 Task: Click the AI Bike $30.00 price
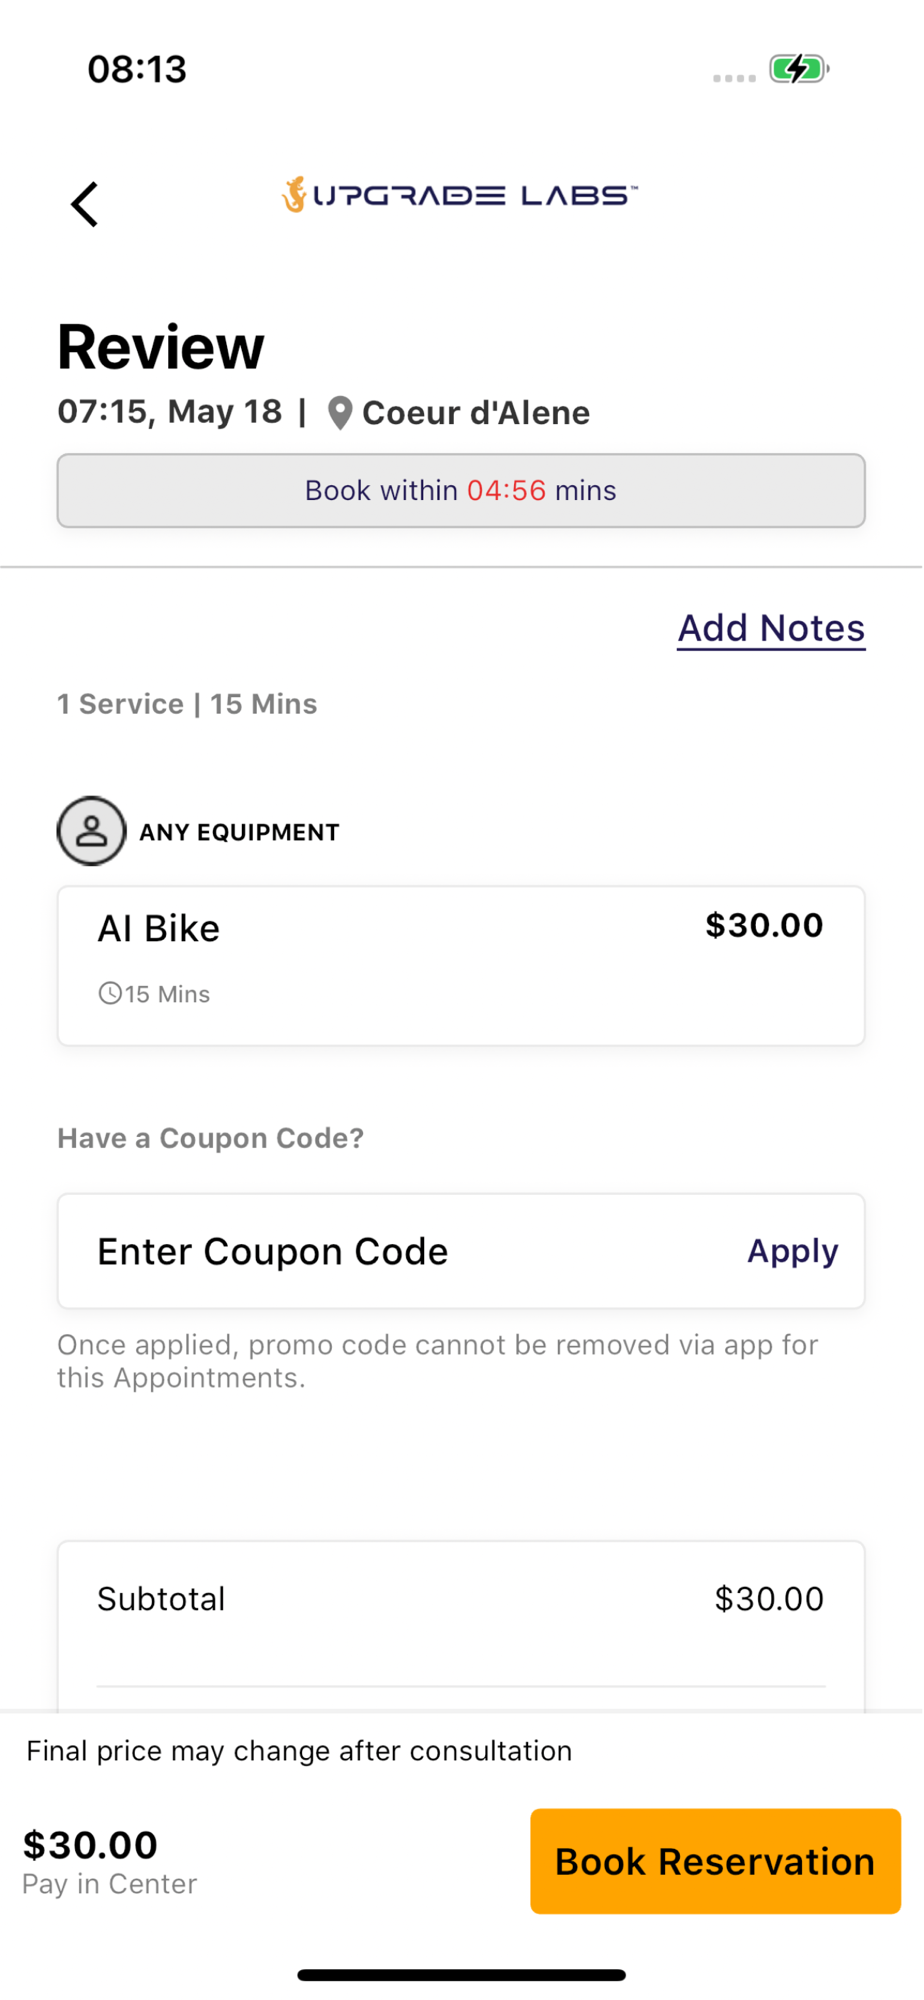tap(764, 925)
